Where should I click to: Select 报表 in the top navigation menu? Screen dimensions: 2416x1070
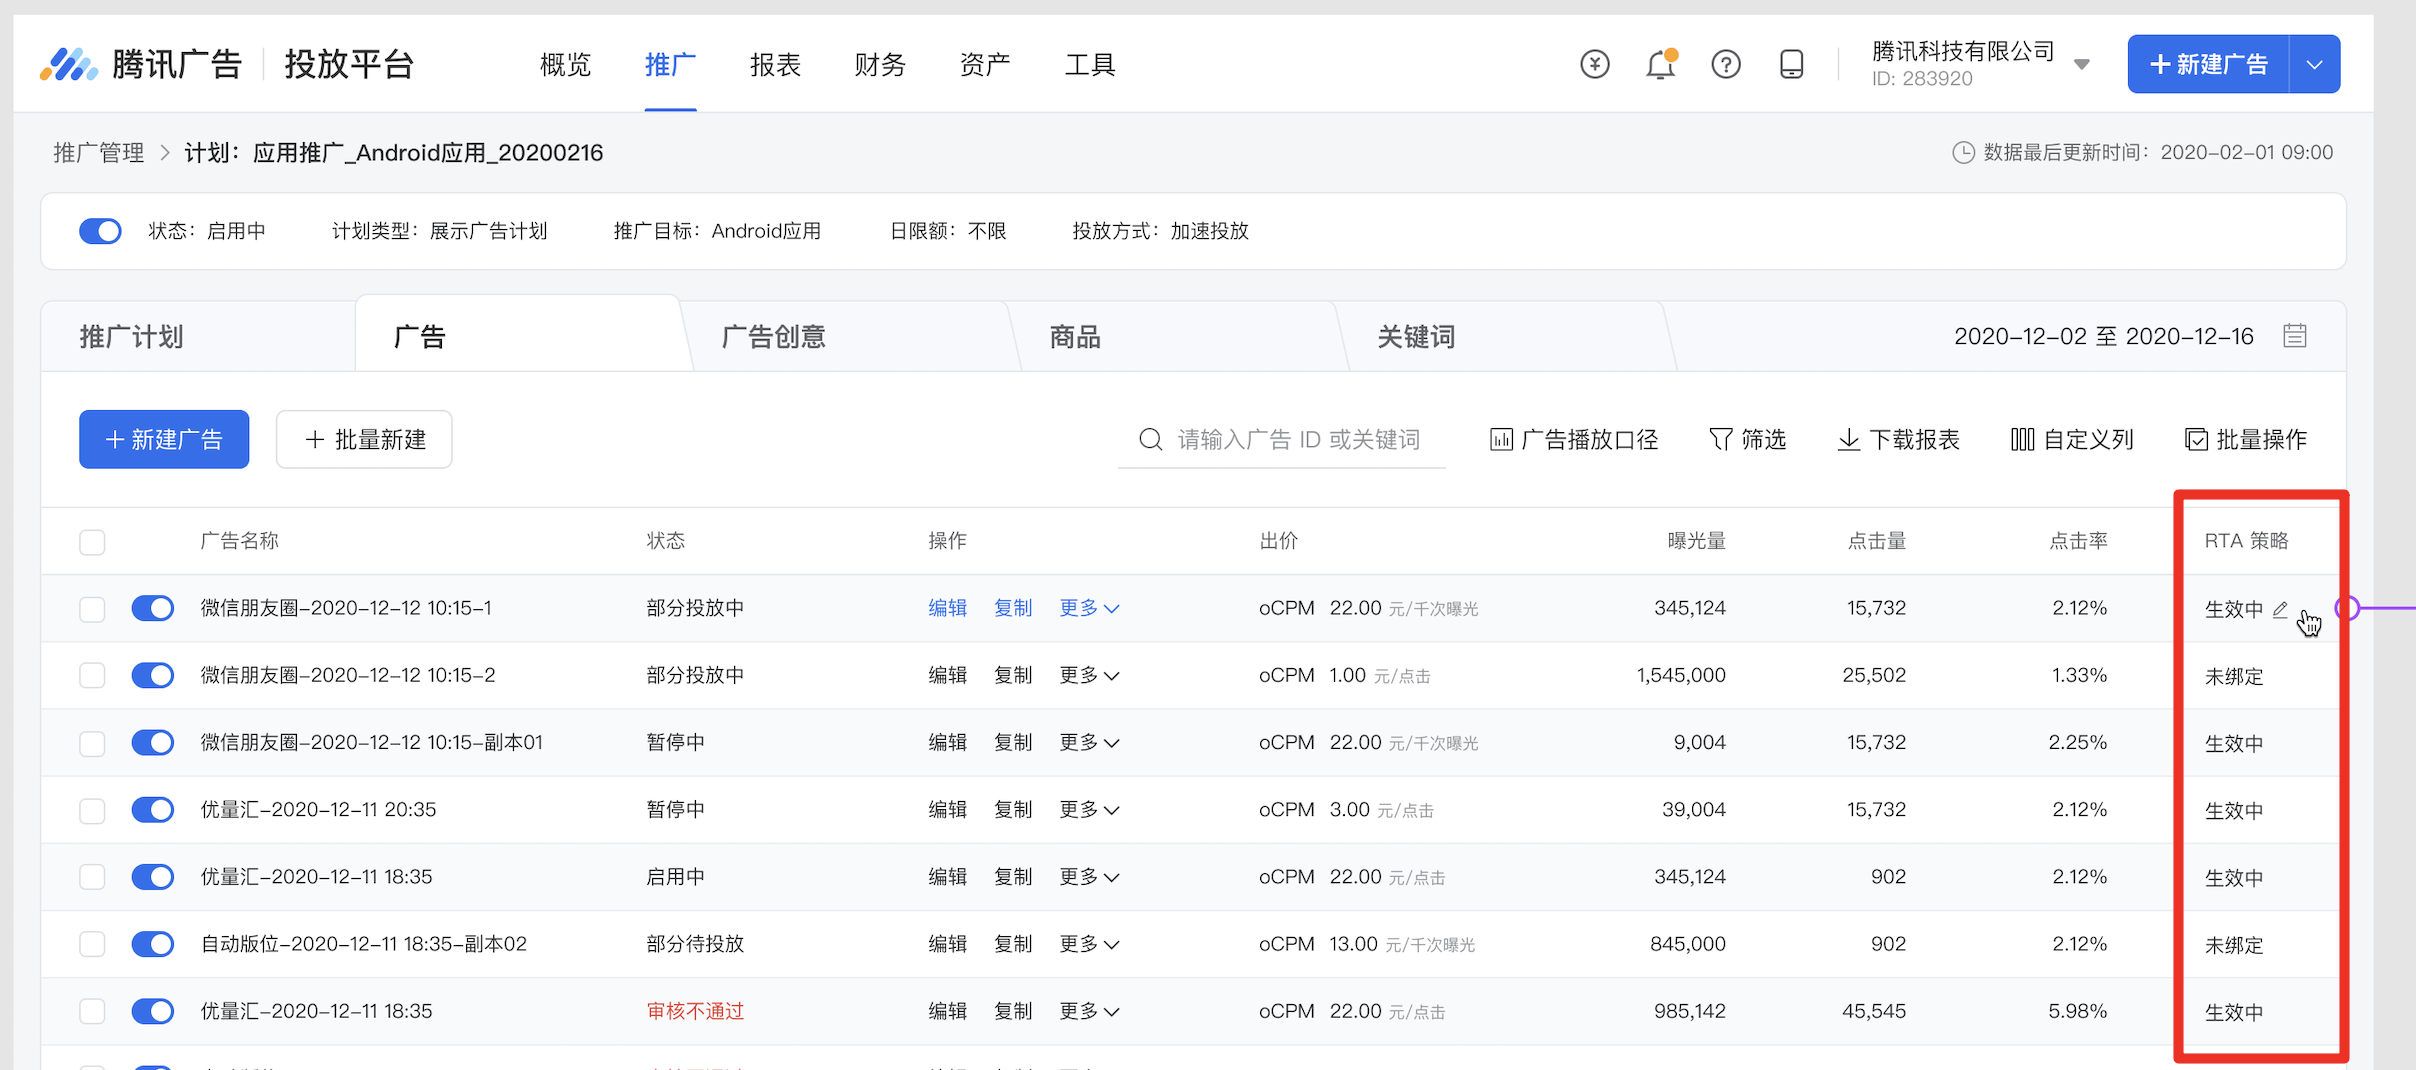pos(775,64)
